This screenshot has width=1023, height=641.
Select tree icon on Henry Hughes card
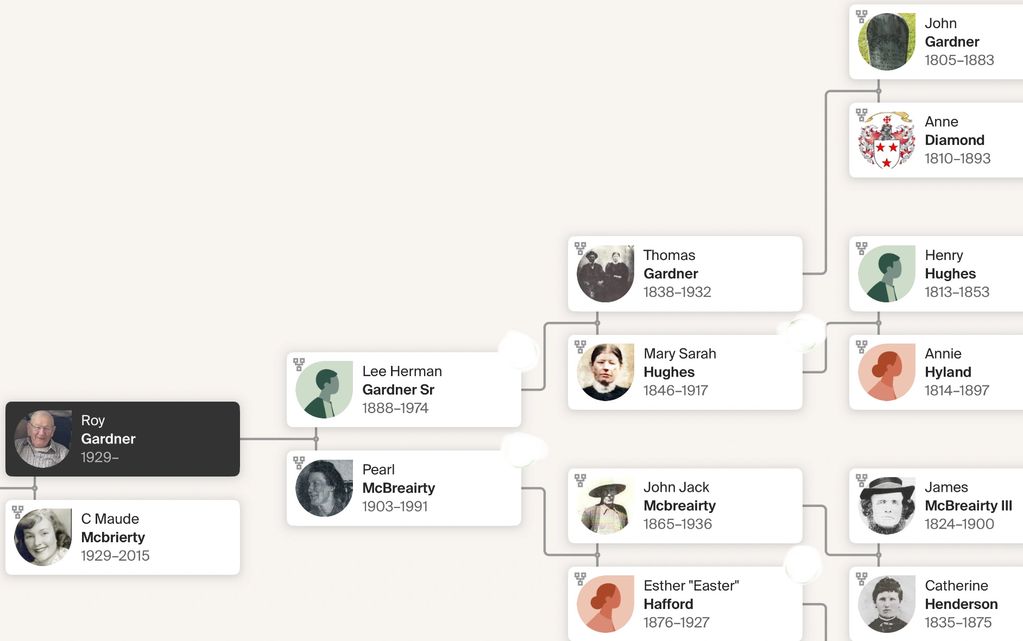pos(861,248)
